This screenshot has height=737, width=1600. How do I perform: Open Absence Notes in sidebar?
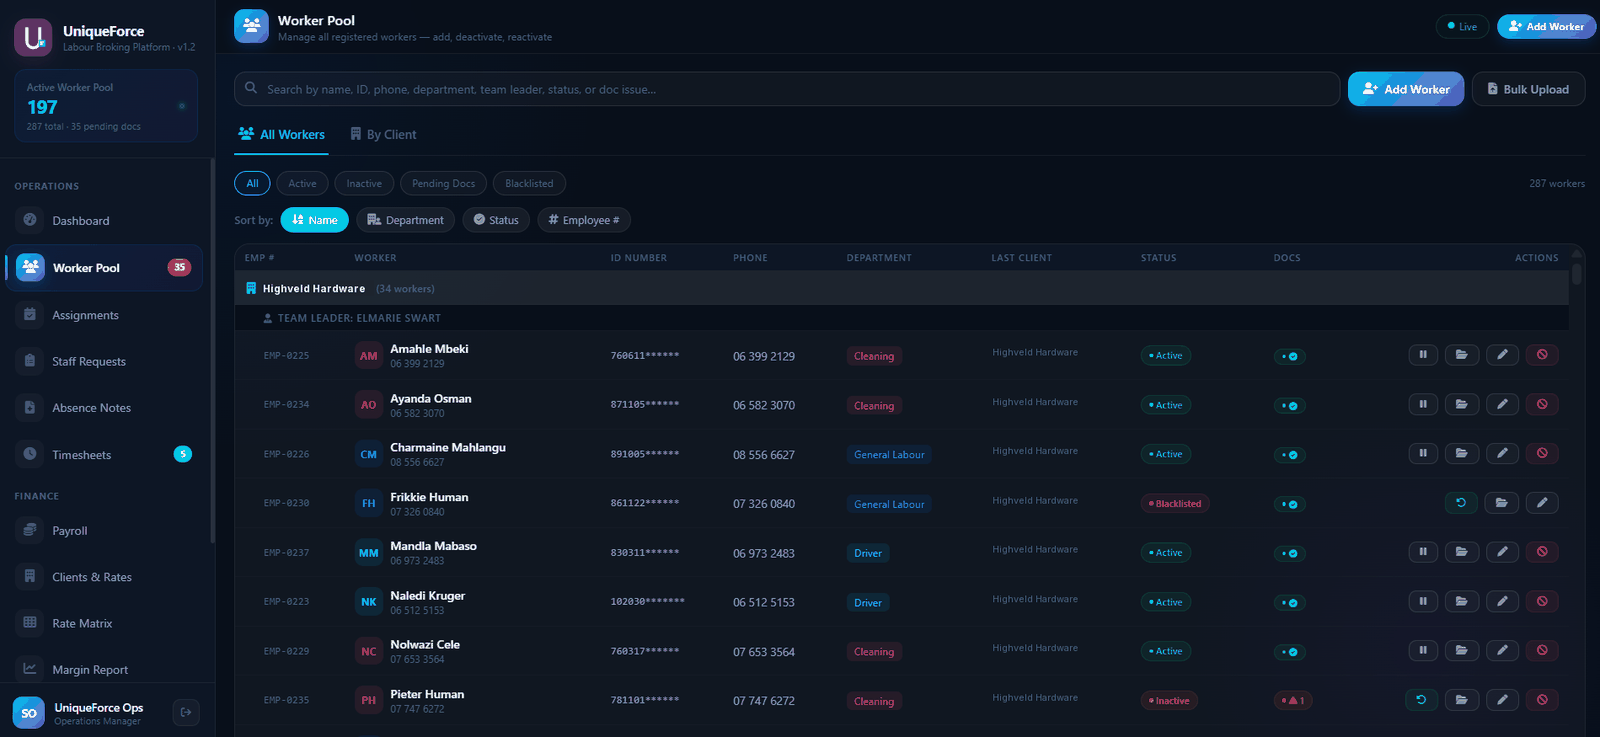(x=104, y=408)
